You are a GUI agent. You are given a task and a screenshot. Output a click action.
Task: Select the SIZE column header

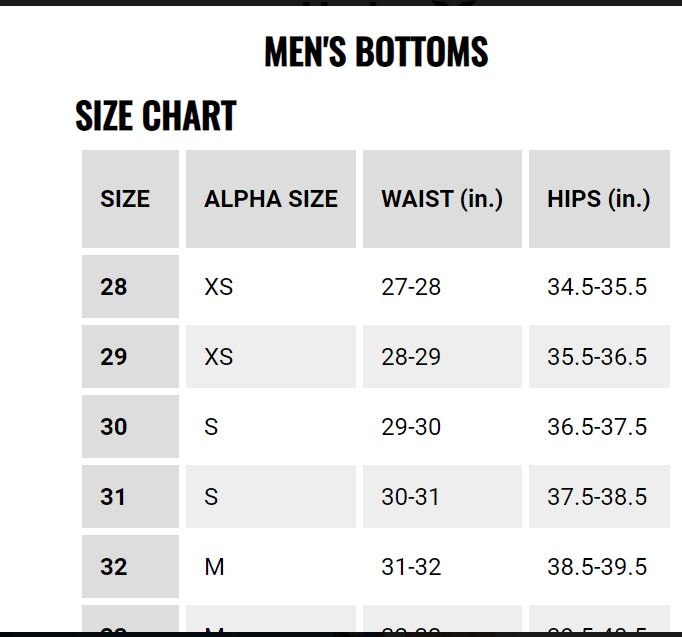pos(125,199)
